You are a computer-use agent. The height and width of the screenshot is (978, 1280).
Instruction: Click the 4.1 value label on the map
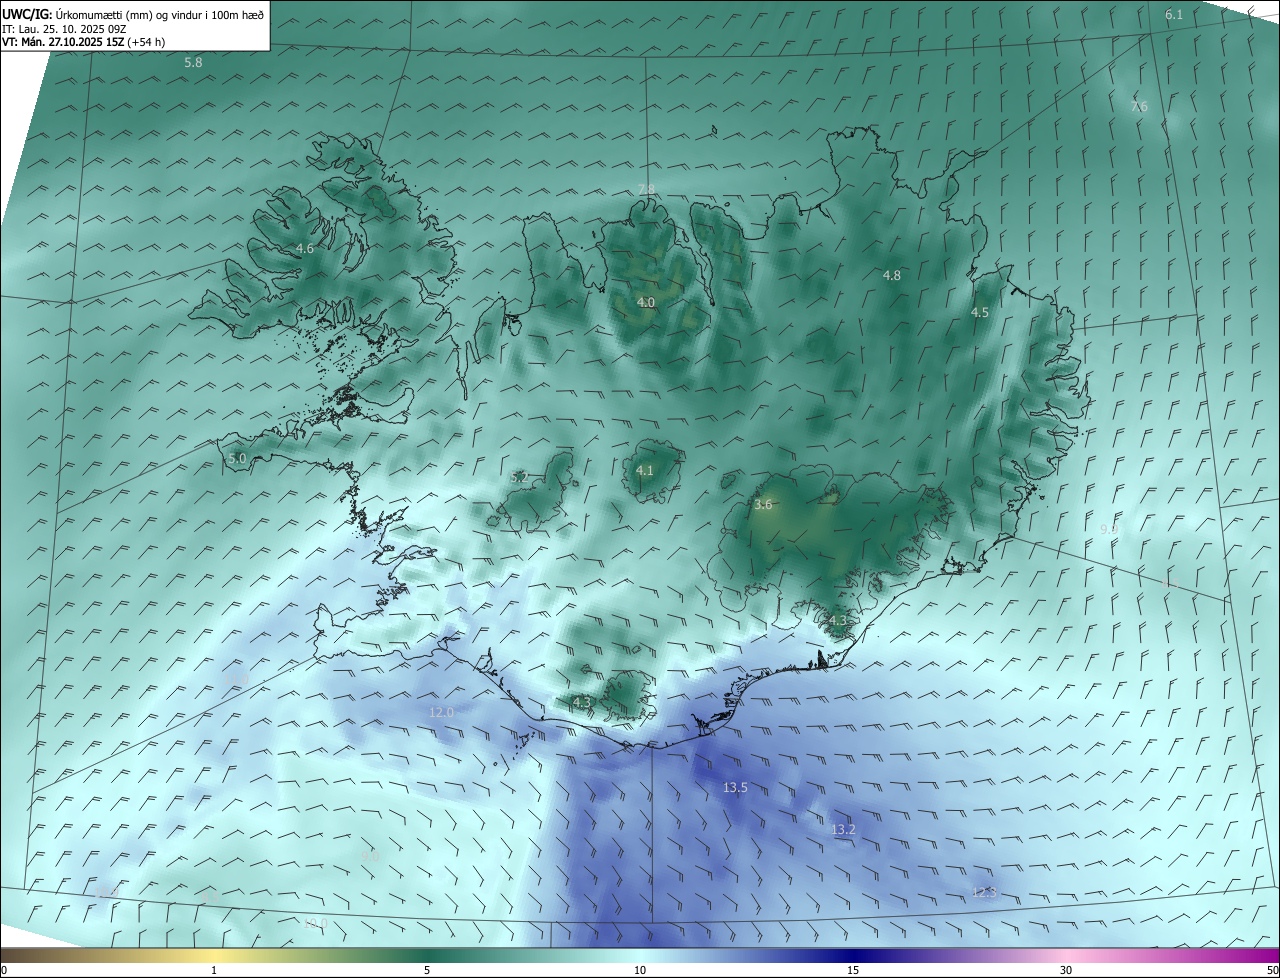(x=645, y=470)
